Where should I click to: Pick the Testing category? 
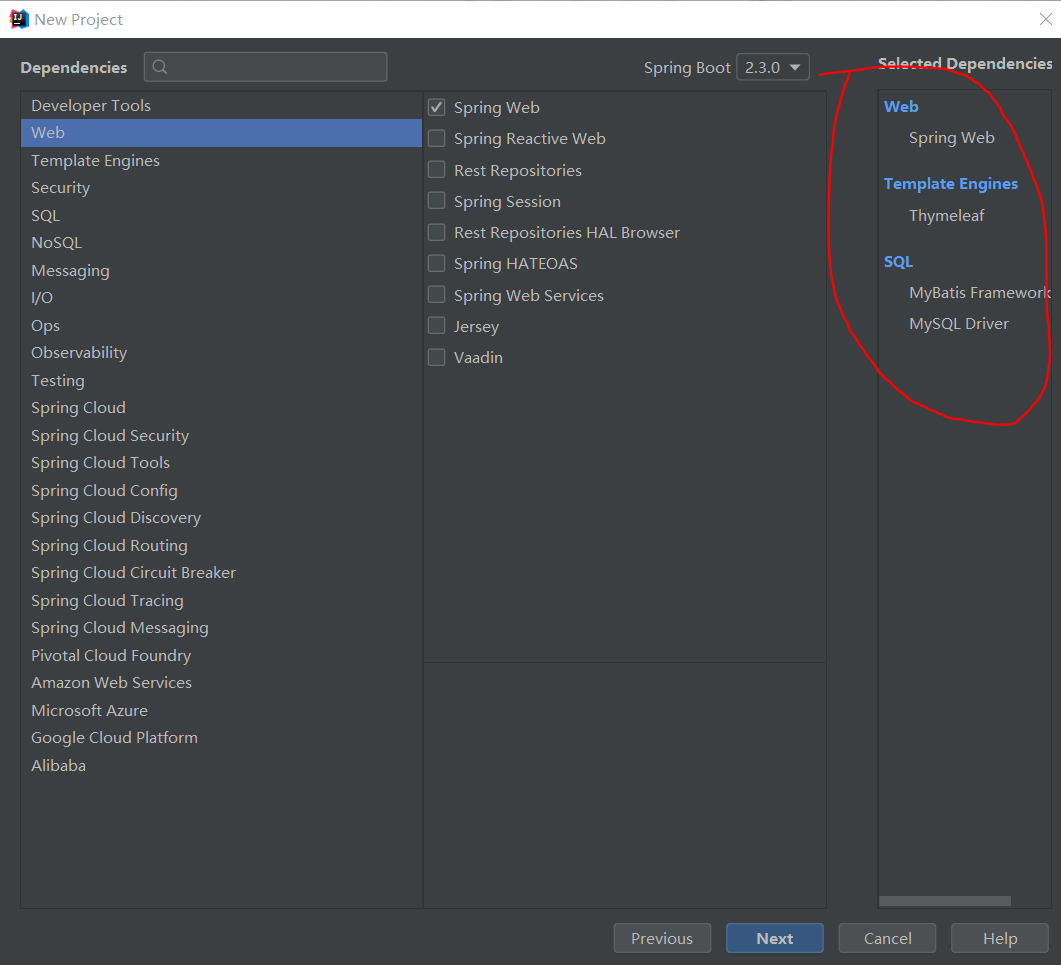(221, 380)
